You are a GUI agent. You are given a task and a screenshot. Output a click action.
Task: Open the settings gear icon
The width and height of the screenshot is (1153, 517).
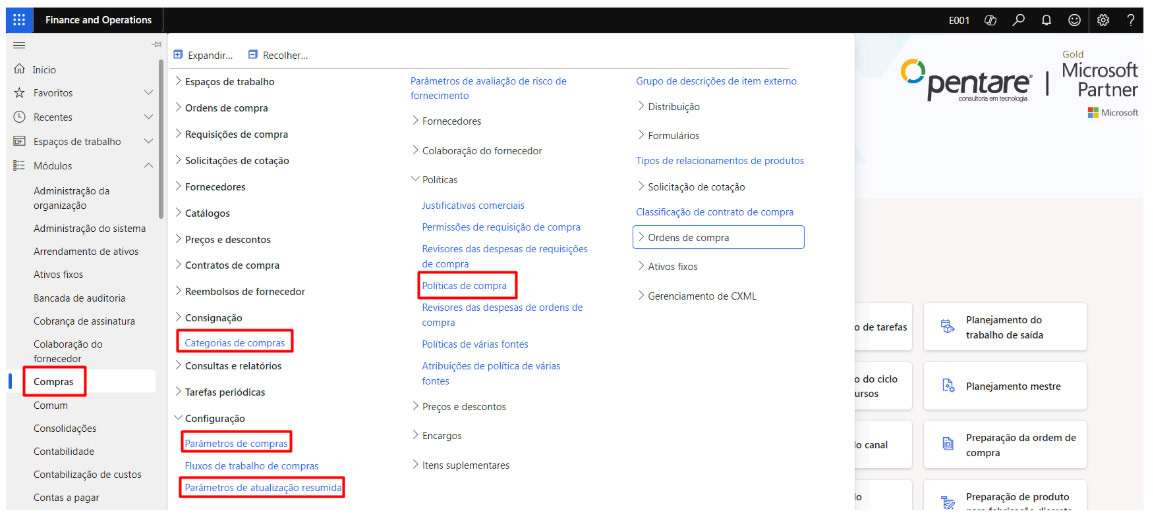pyautogui.click(x=1103, y=20)
